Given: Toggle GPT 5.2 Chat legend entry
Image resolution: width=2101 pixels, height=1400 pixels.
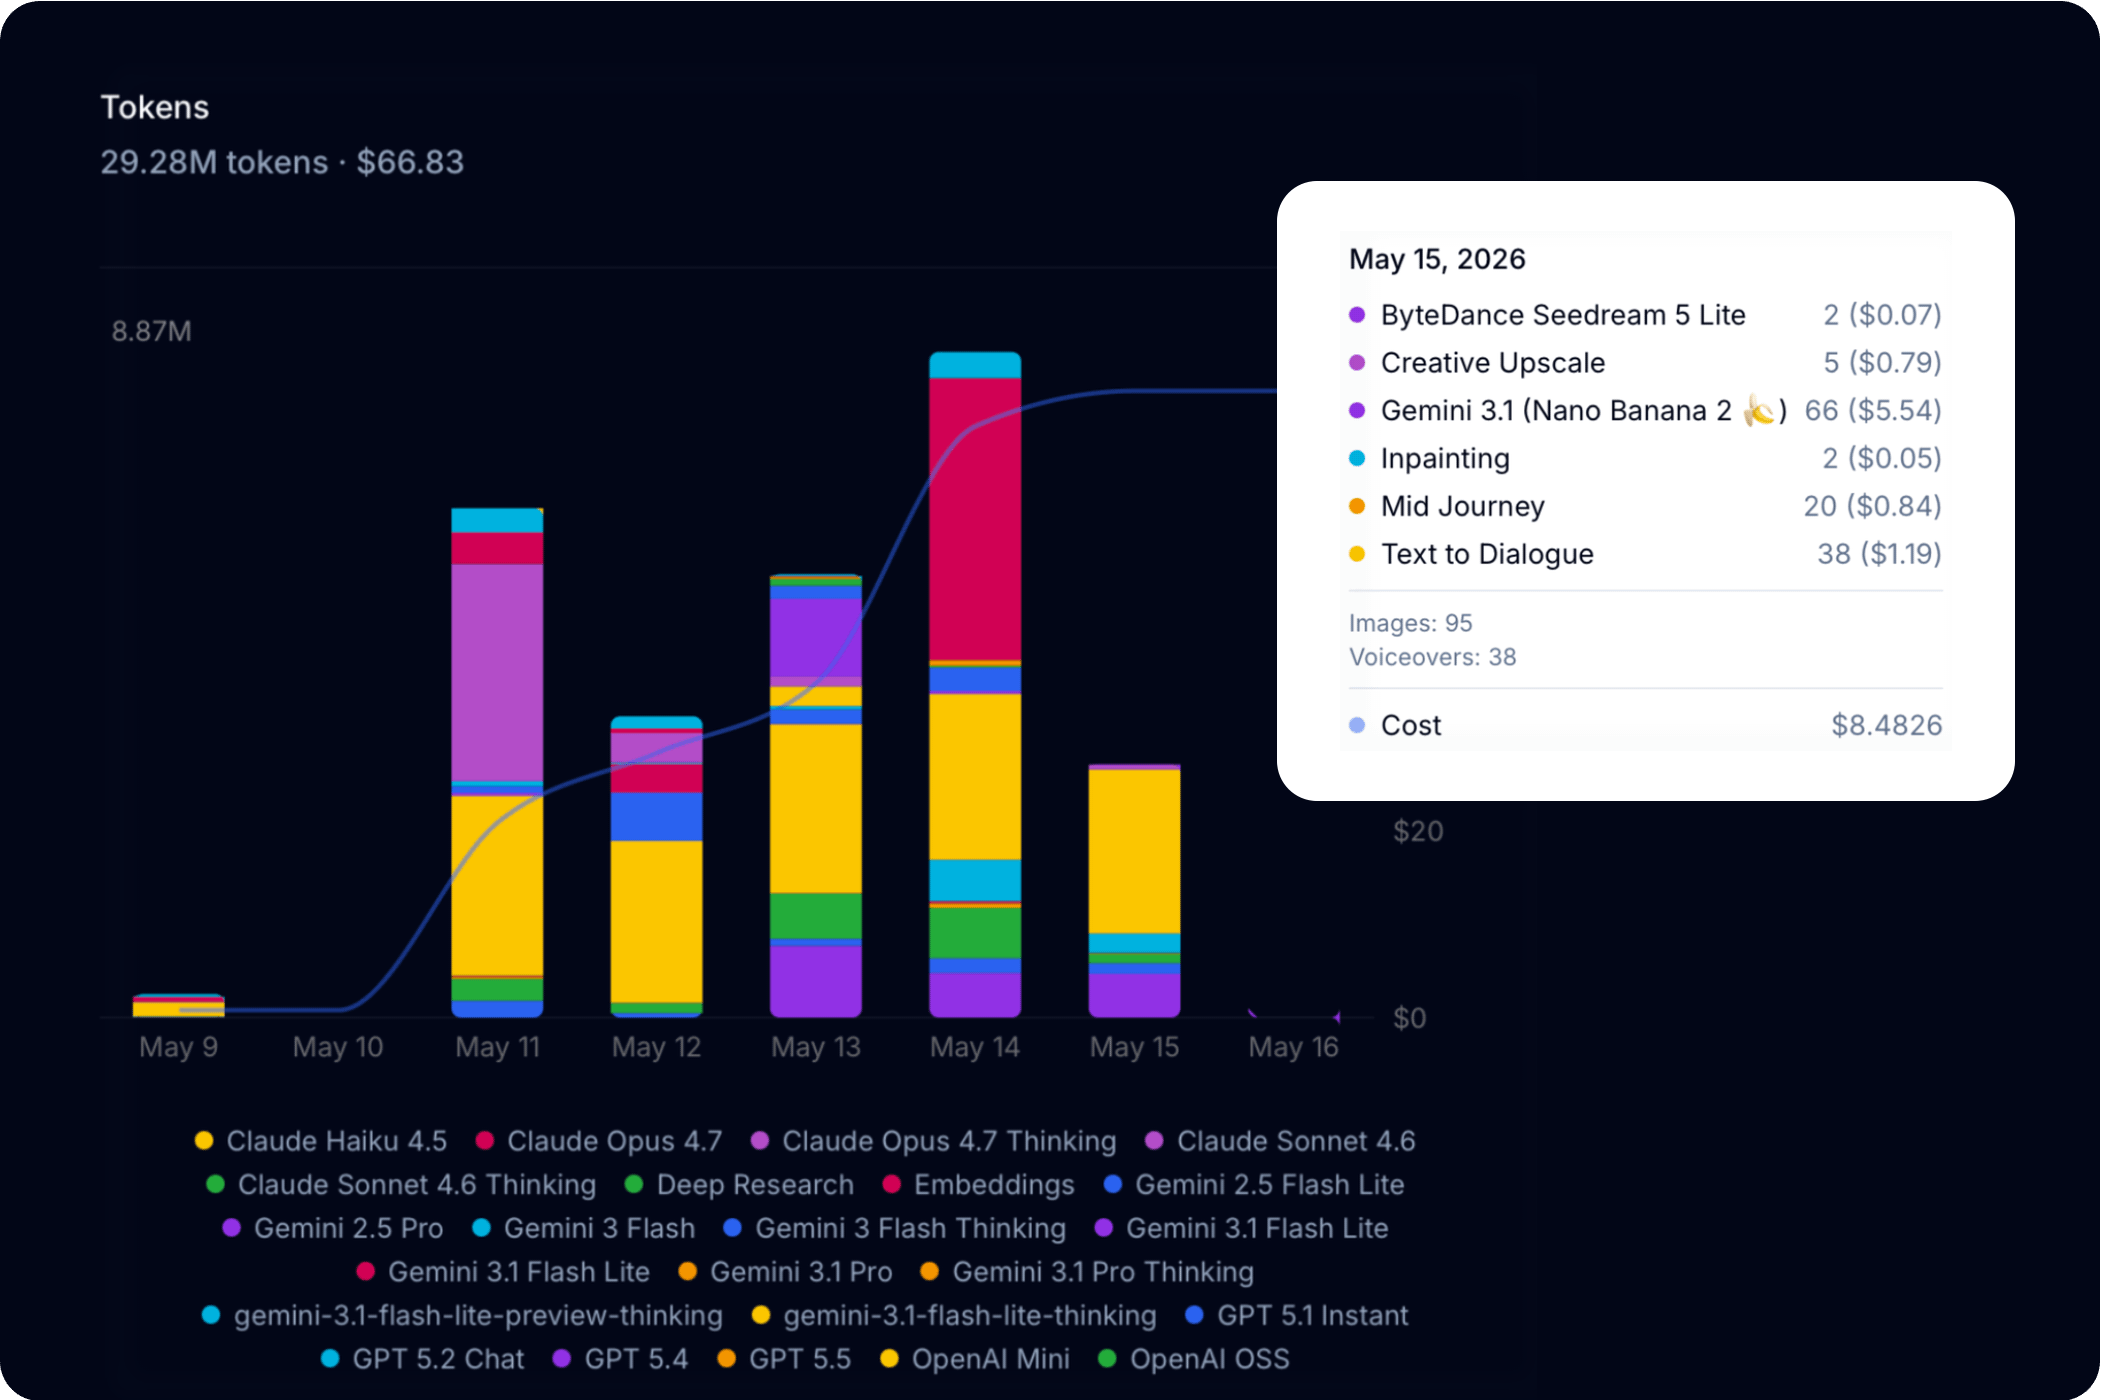Looking at the screenshot, I should (422, 1359).
